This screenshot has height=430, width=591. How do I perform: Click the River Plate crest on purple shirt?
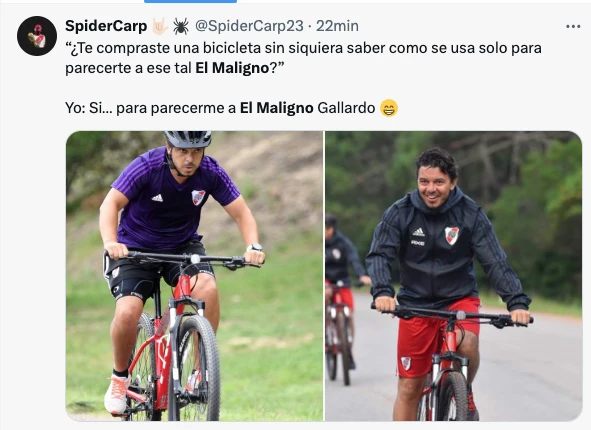point(198,197)
